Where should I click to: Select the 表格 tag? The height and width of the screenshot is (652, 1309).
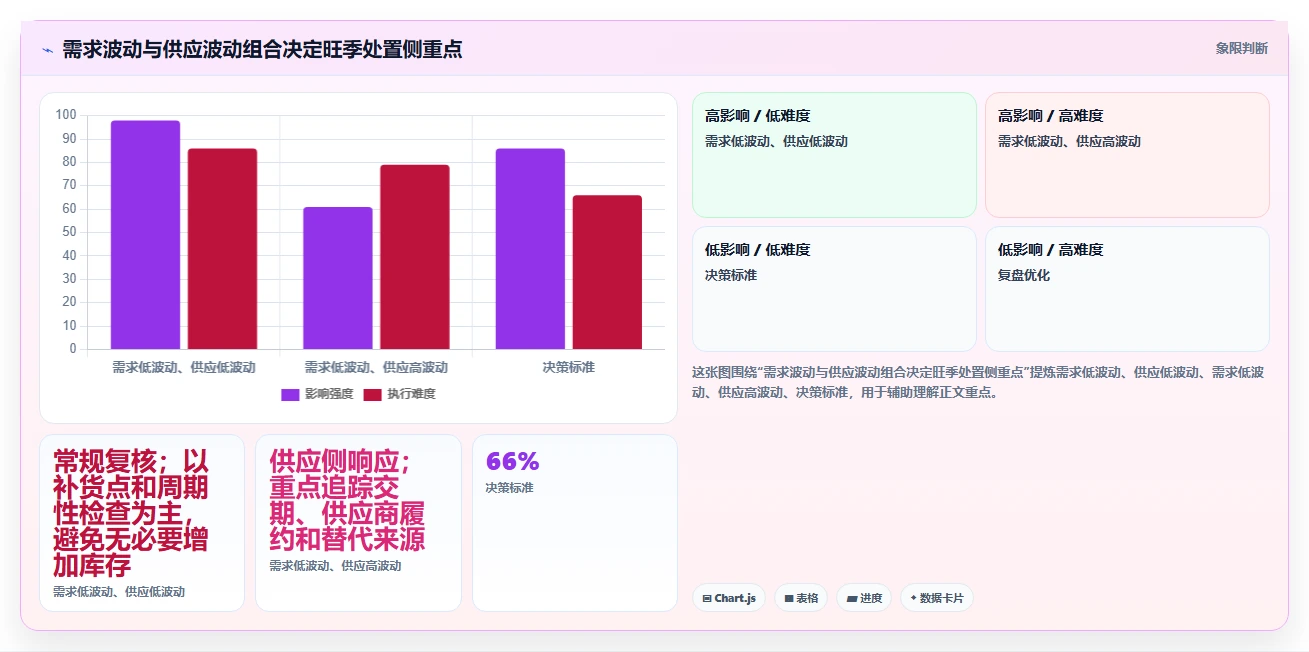[801, 598]
